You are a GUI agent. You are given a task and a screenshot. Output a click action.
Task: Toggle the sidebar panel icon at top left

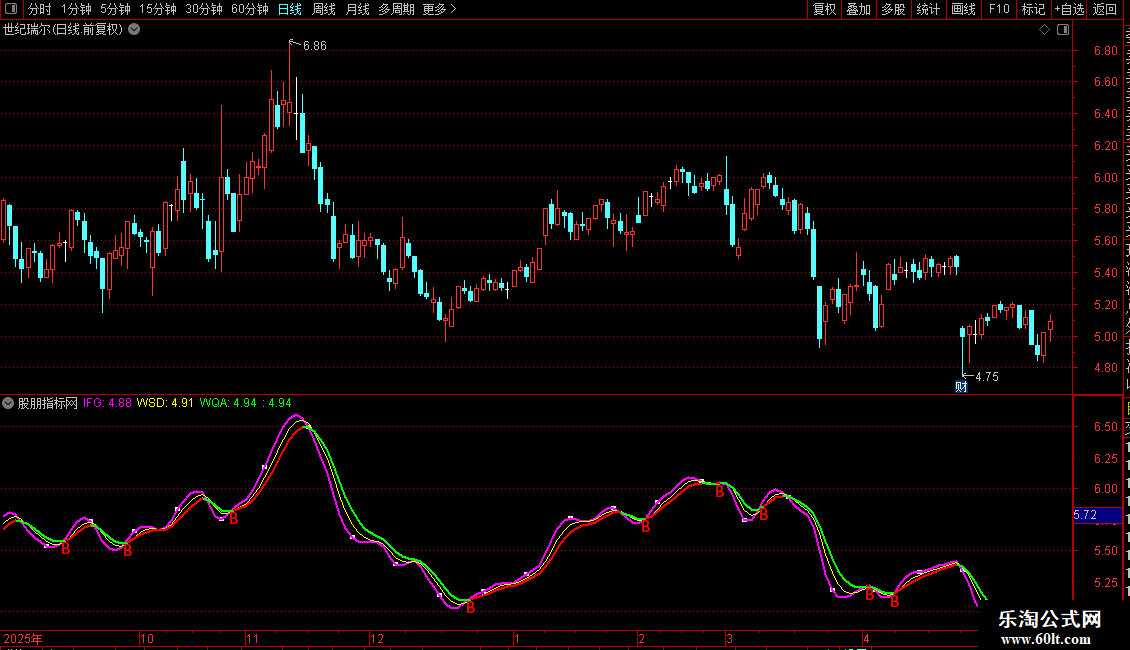11,9
